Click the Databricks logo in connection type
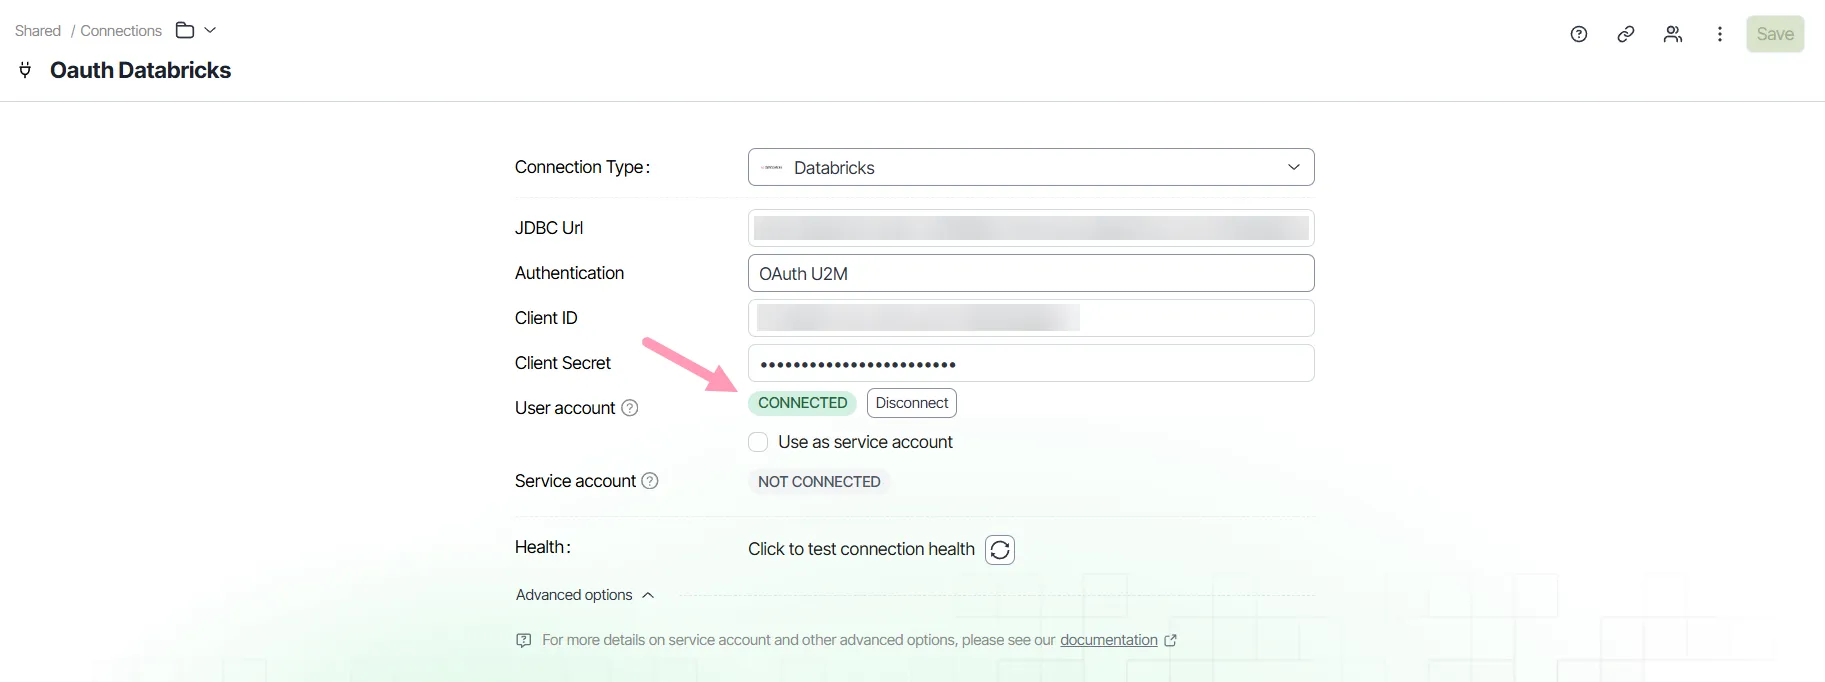This screenshot has width=1825, height=682. point(772,167)
